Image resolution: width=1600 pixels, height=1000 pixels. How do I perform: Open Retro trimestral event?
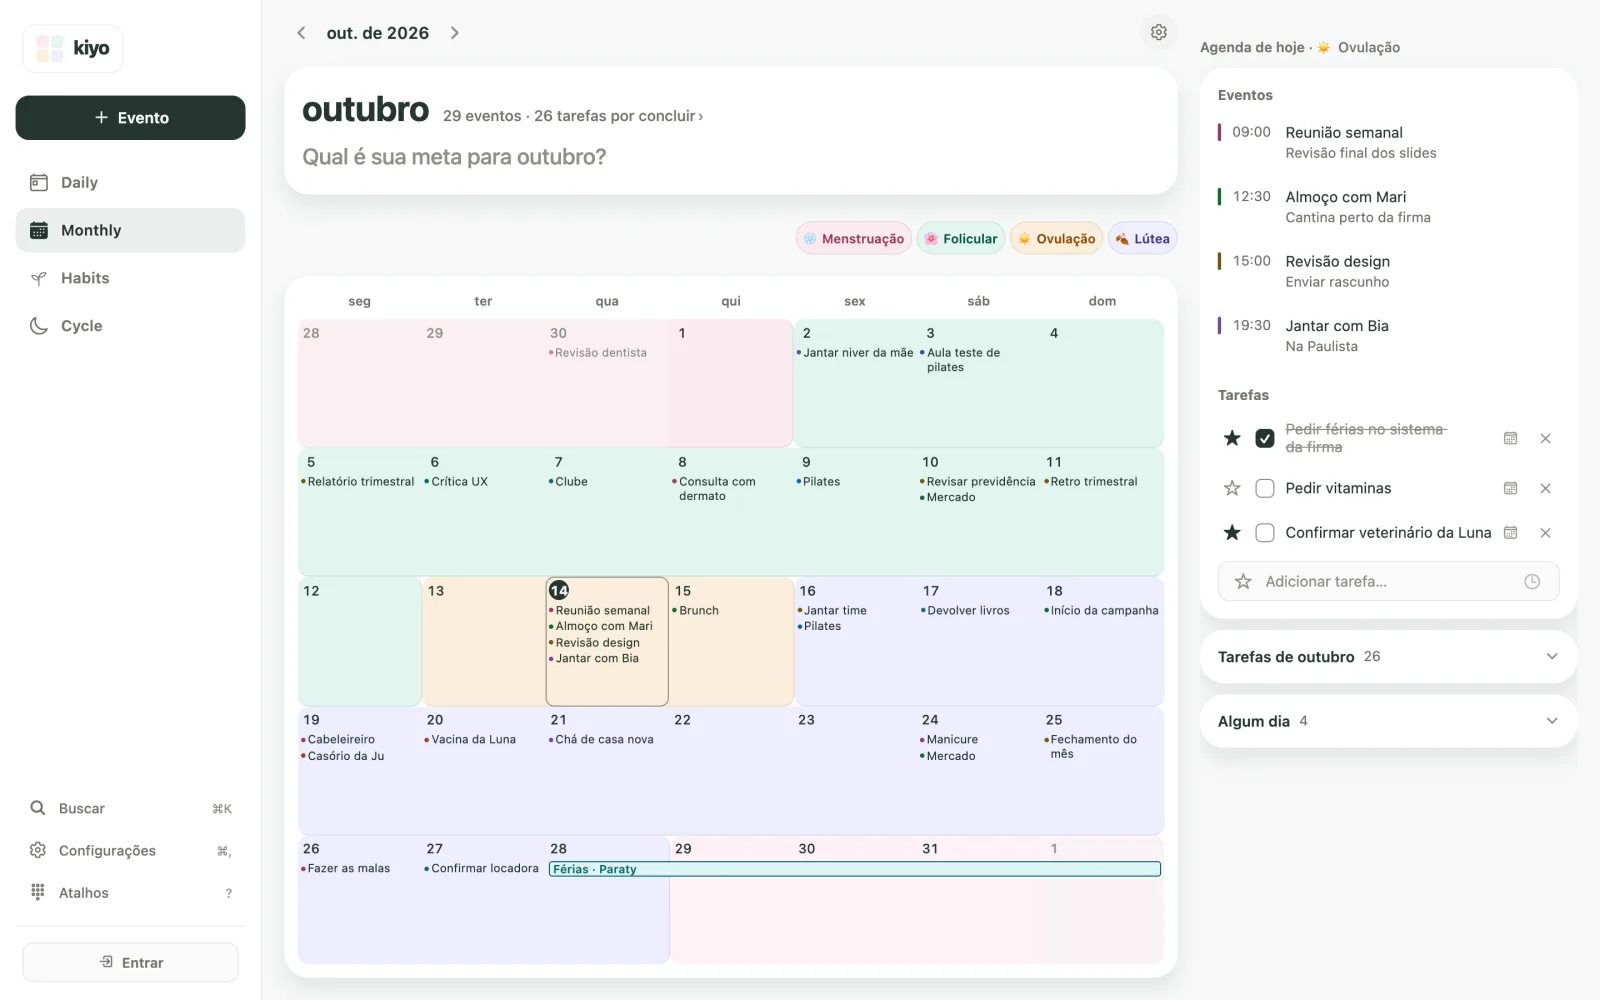tap(1091, 482)
